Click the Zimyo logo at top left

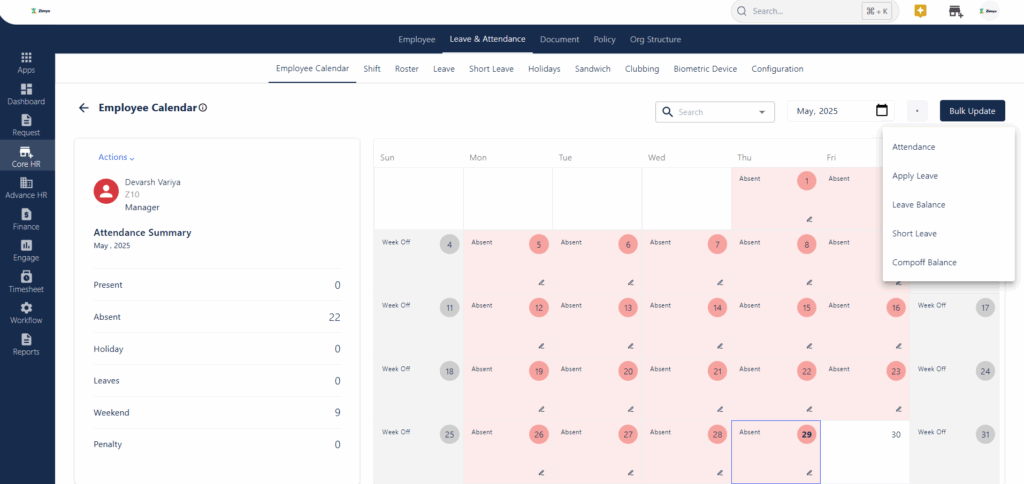[x=39, y=11]
